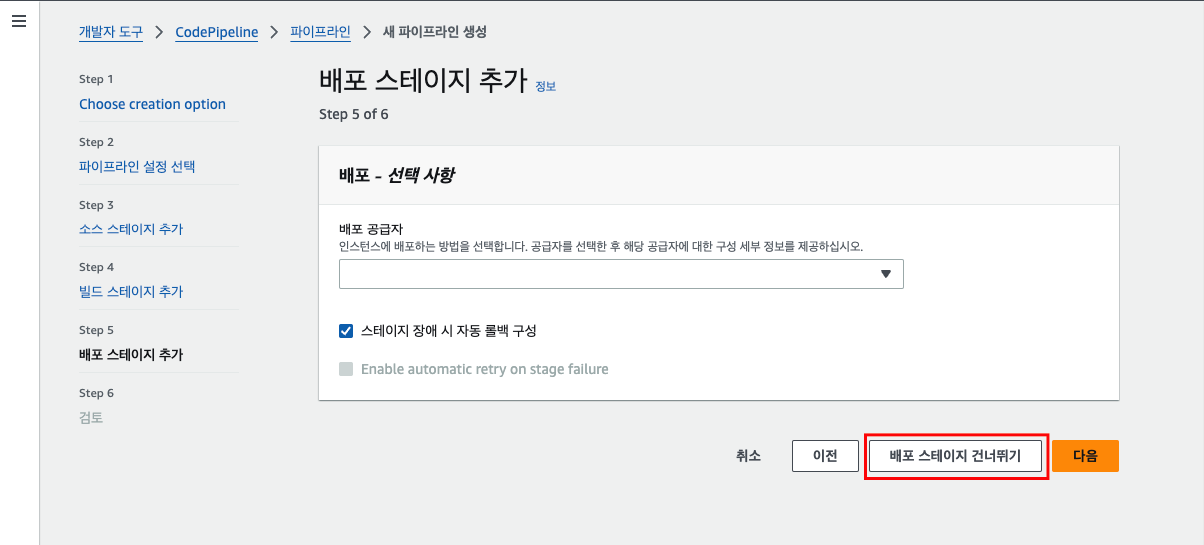Click 새 파이프라인 생성 breadcrumb text
This screenshot has height=545, width=1204.
[435, 32]
